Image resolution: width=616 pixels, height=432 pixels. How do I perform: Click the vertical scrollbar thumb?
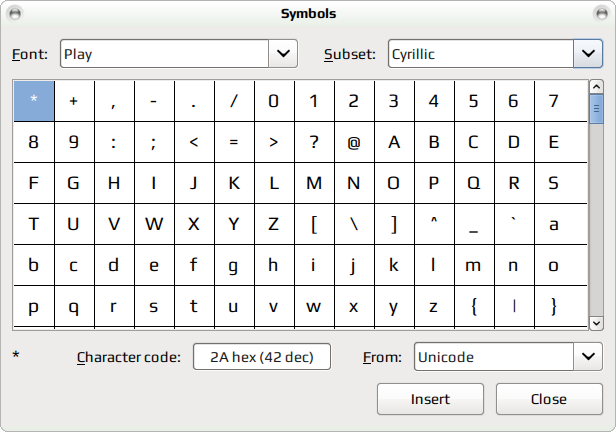click(596, 108)
